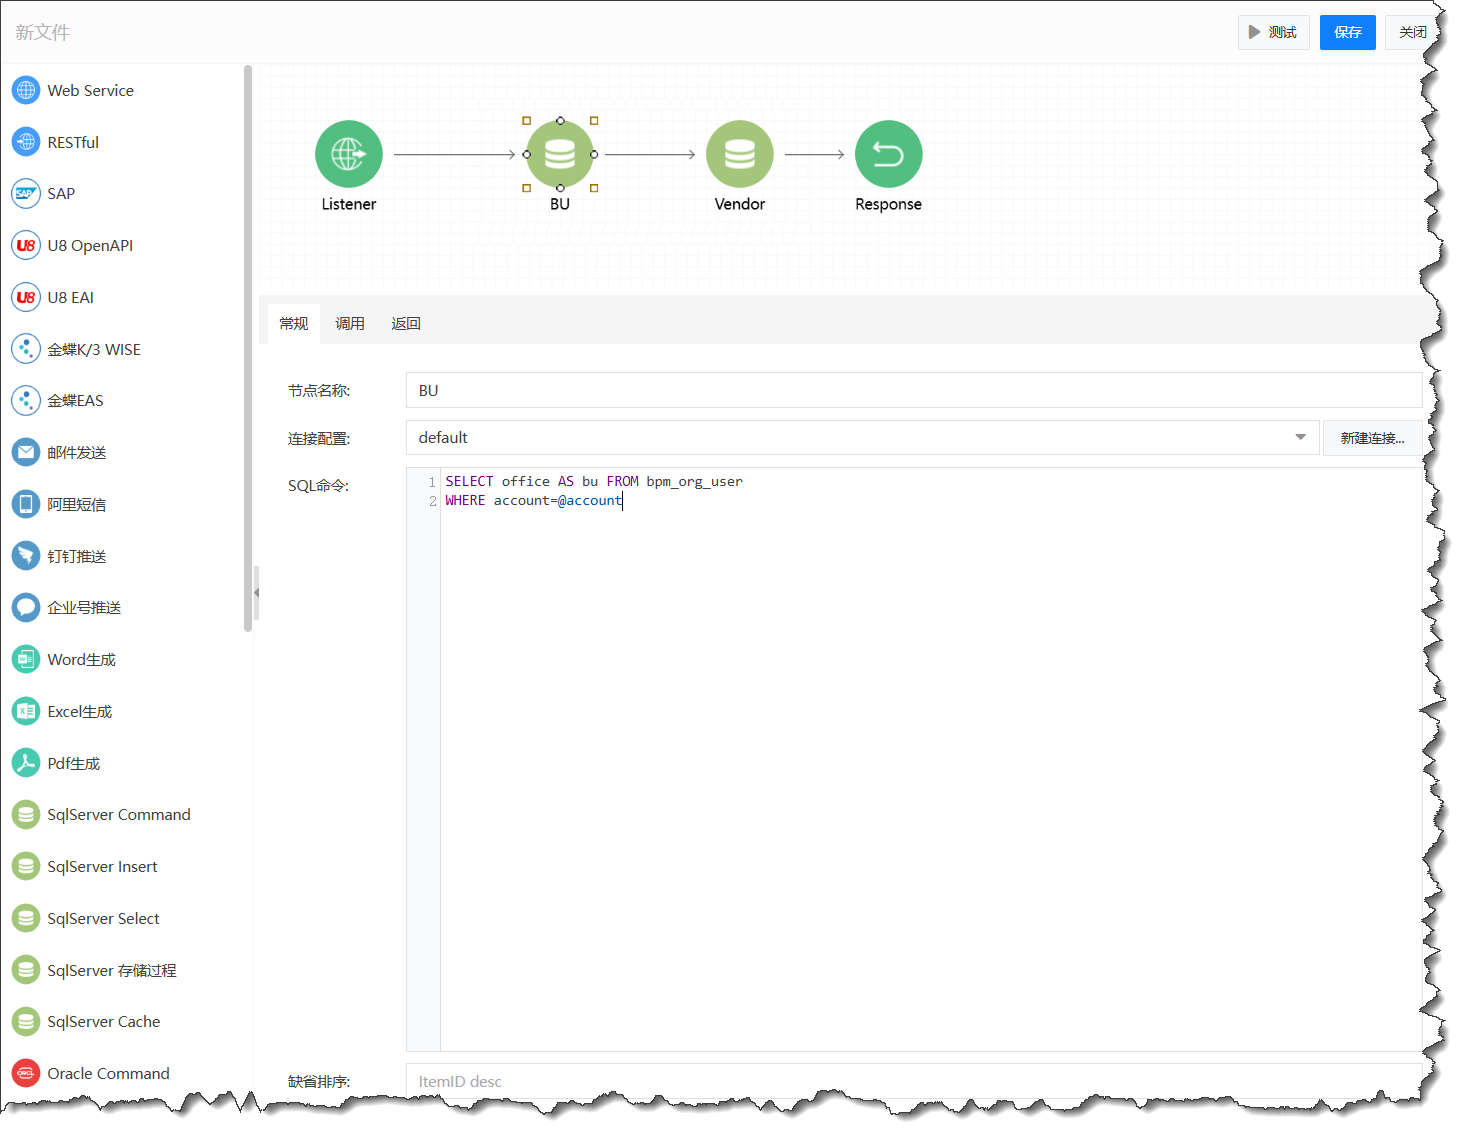Click the Vendor database node
Screen dimensions: 1467x1136
coord(739,154)
